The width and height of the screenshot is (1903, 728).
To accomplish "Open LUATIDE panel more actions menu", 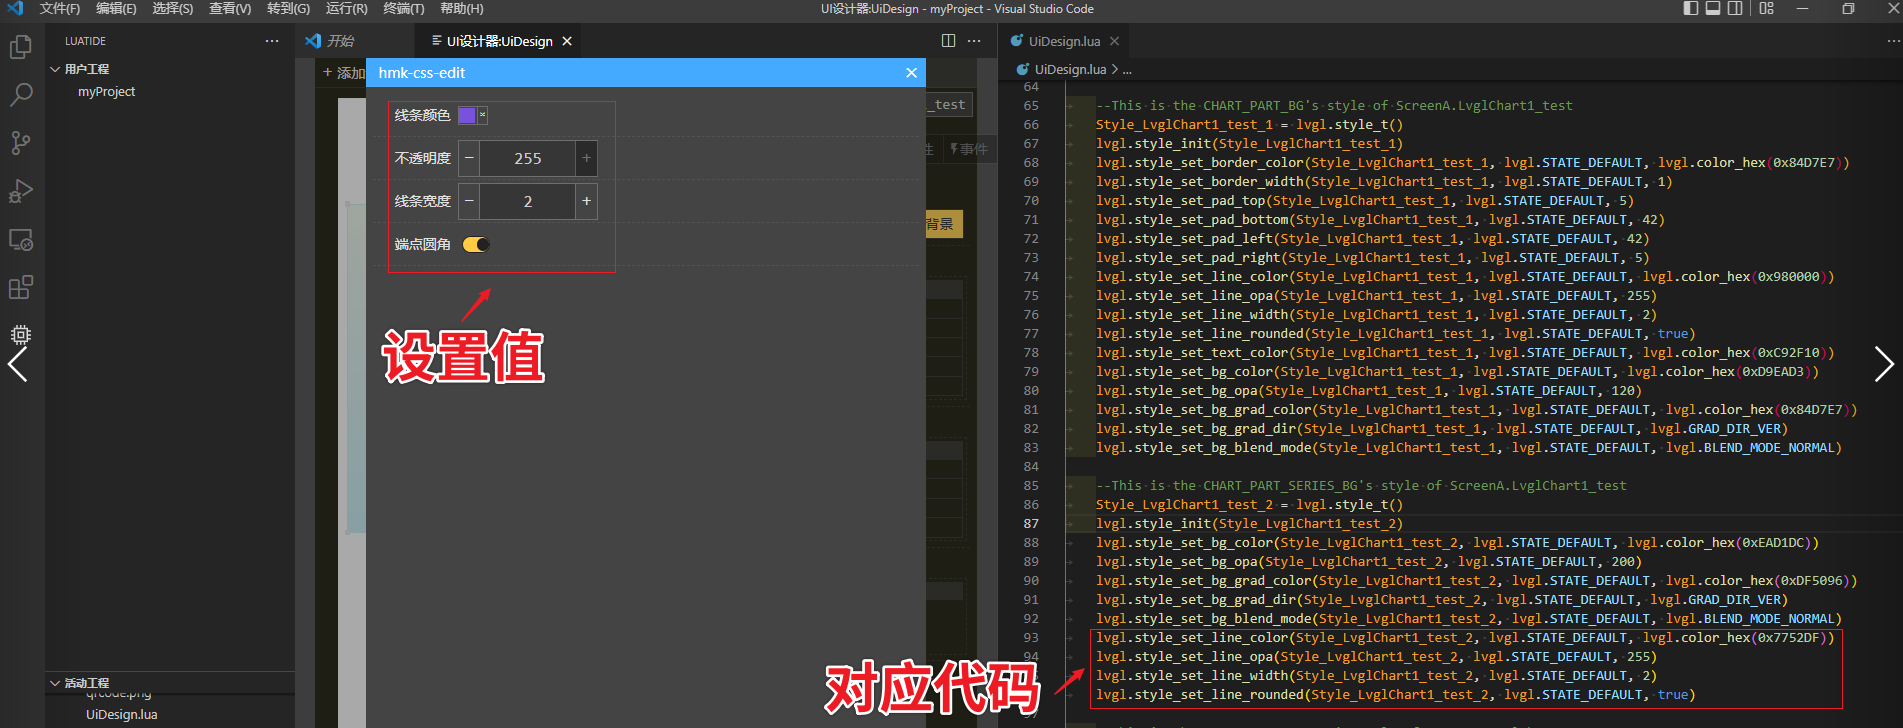I will (x=272, y=41).
